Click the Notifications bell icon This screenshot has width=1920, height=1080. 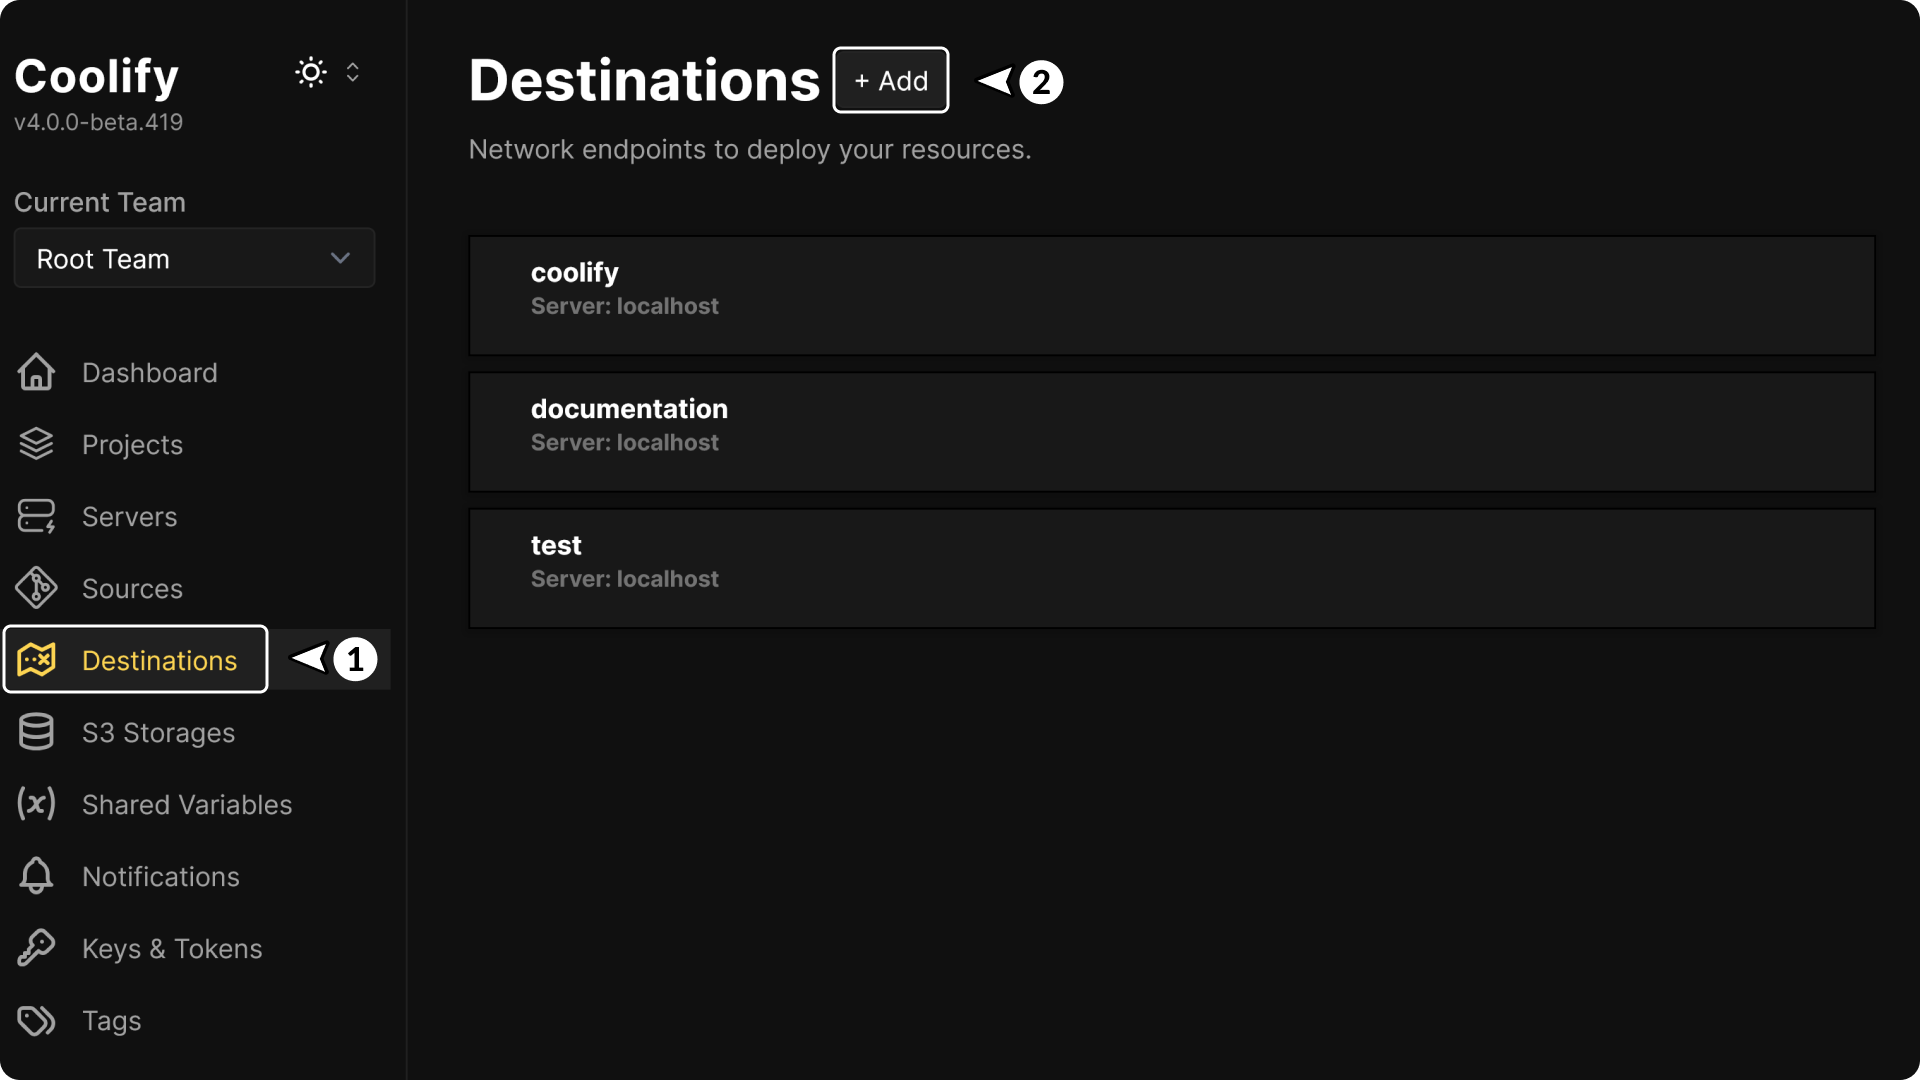(x=36, y=876)
